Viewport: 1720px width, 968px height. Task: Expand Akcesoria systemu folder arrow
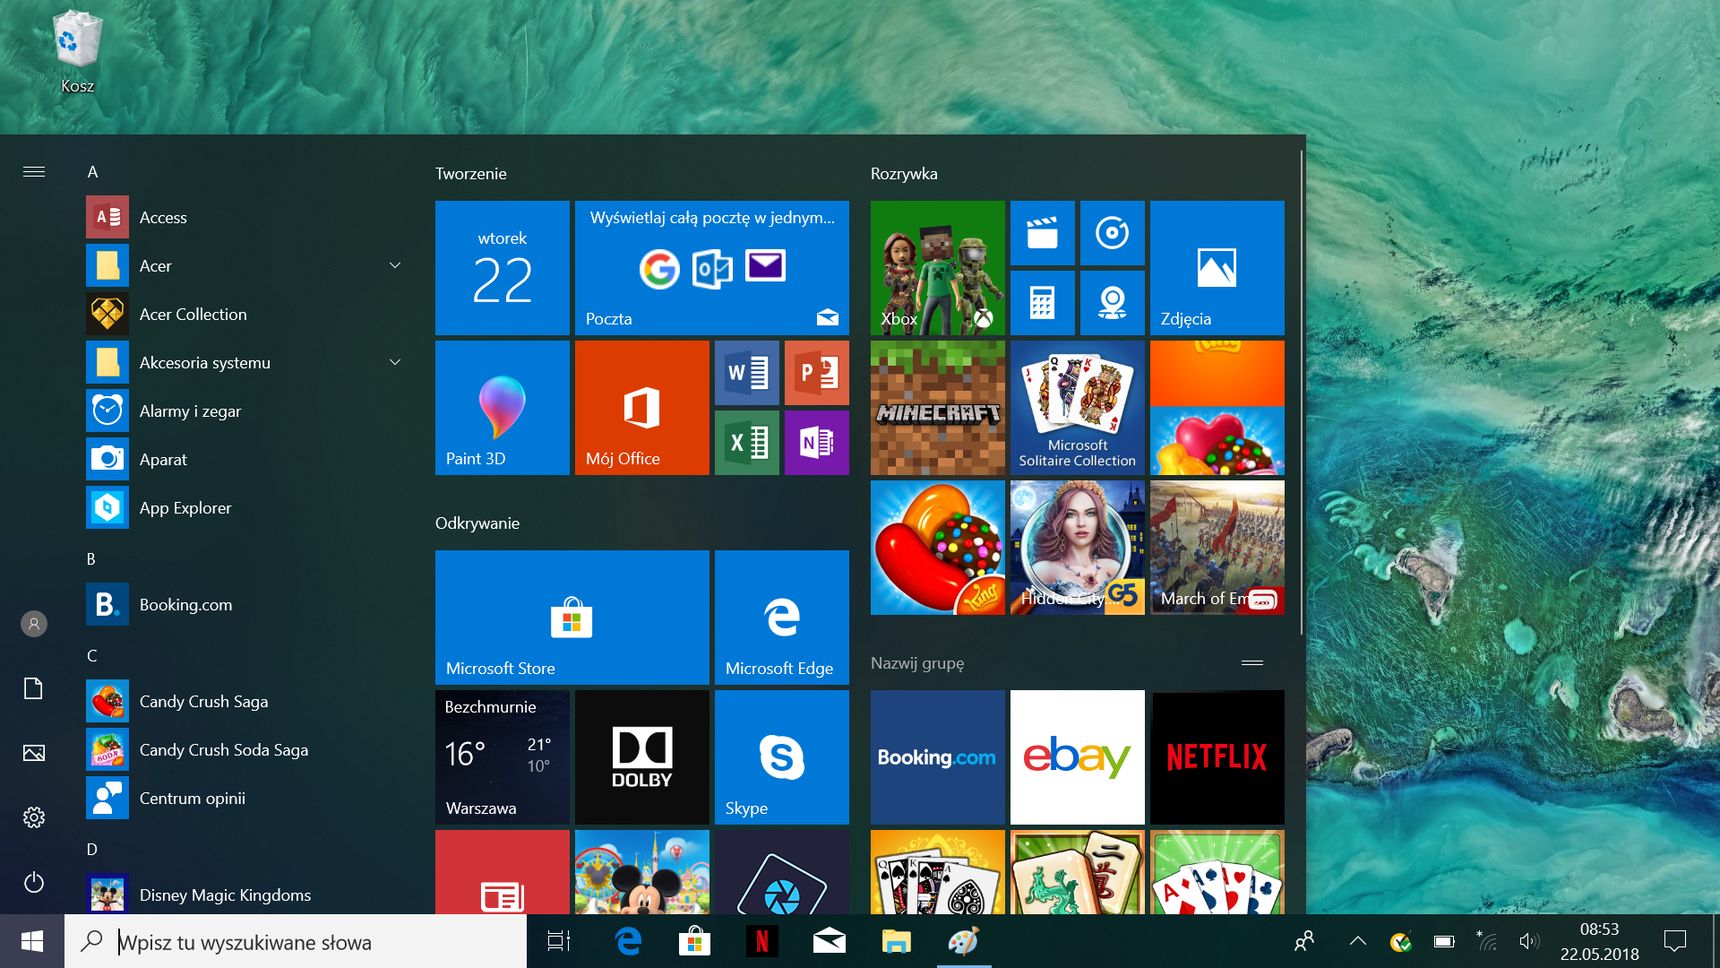tap(395, 362)
